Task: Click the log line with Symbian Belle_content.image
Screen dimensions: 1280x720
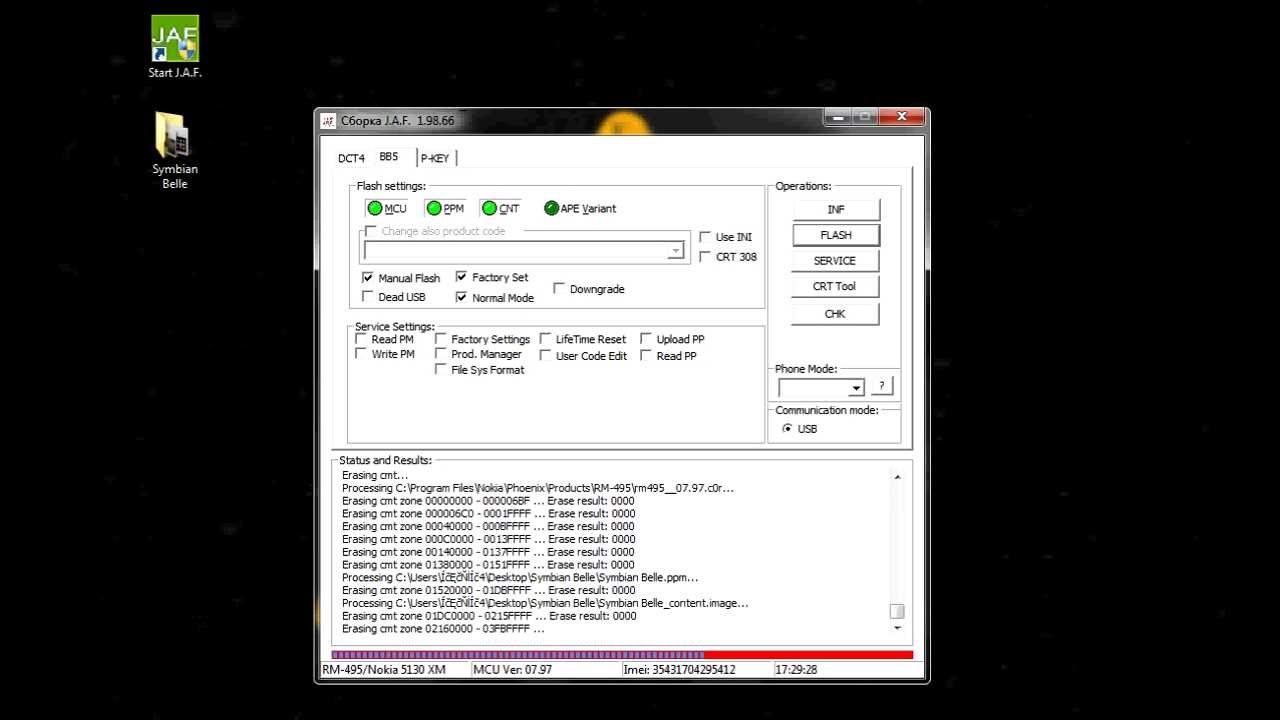Action: (x=545, y=603)
